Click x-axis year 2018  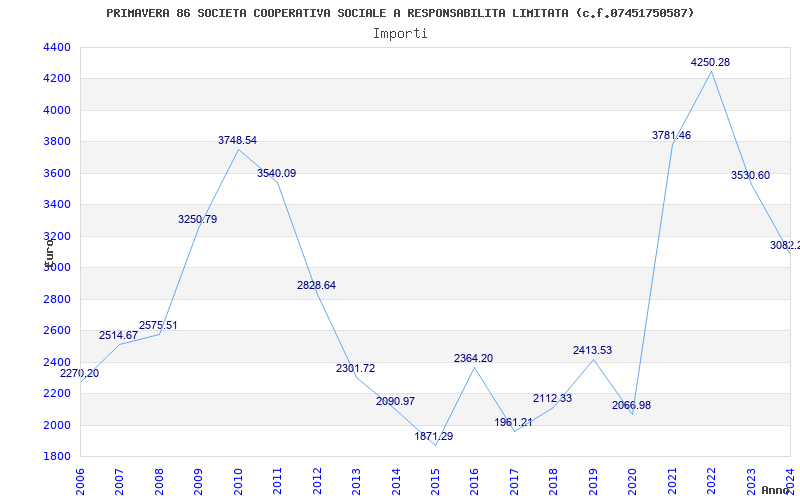(x=554, y=481)
